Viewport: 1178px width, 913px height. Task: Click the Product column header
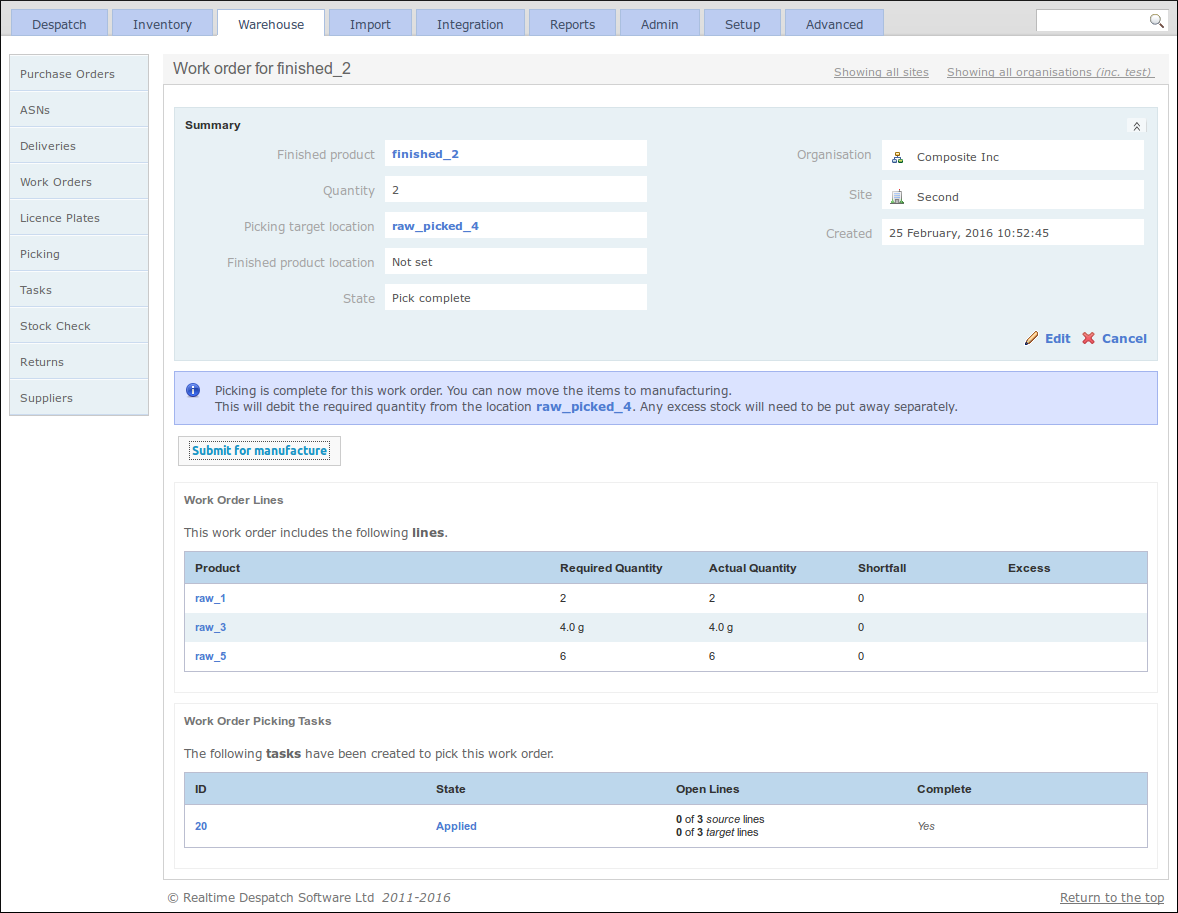(x=217, y=568)
